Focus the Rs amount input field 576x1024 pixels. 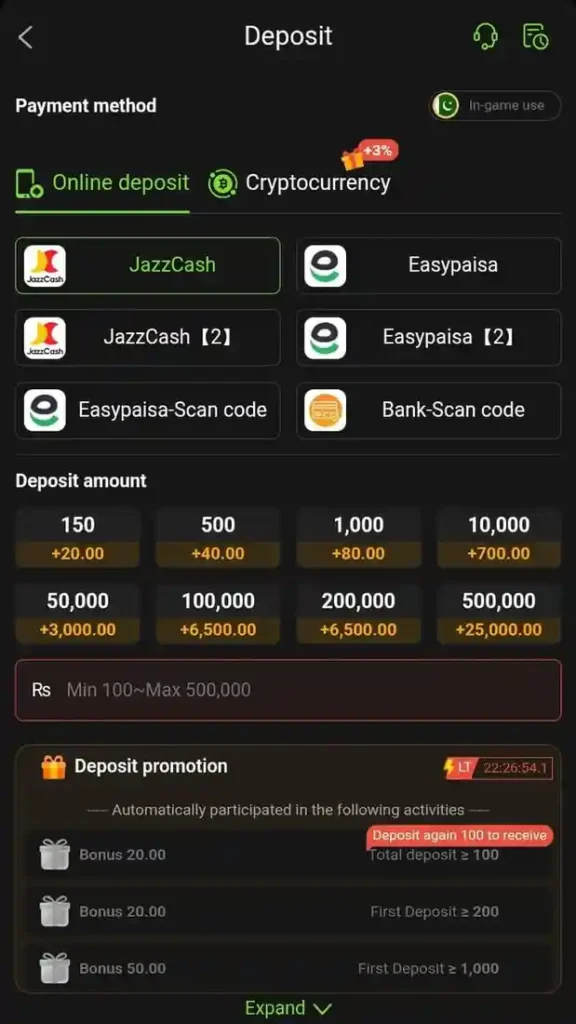(288, 690)
